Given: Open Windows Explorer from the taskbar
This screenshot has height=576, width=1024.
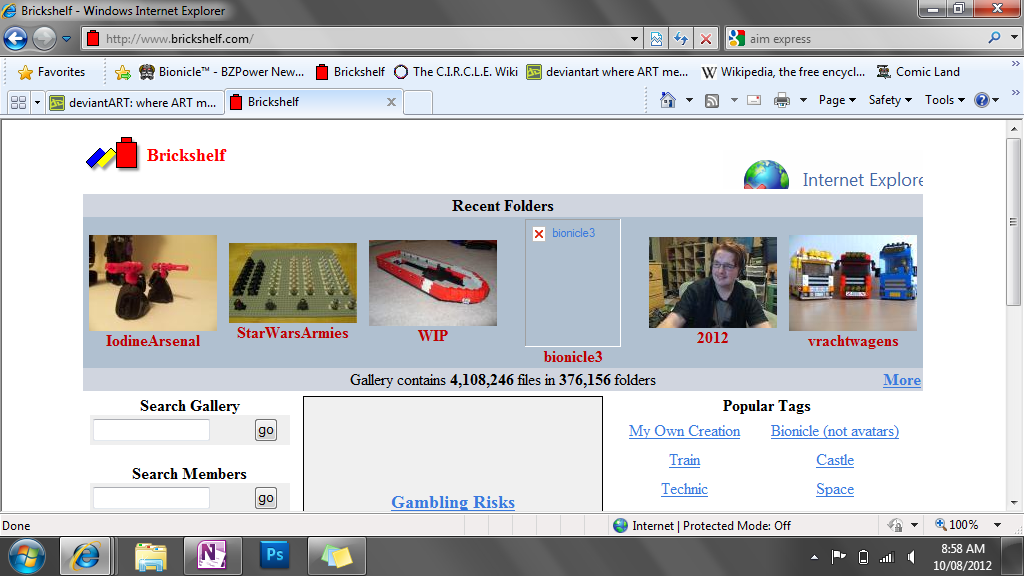Looking at the screenshot, I should click(x=151, y=556).
